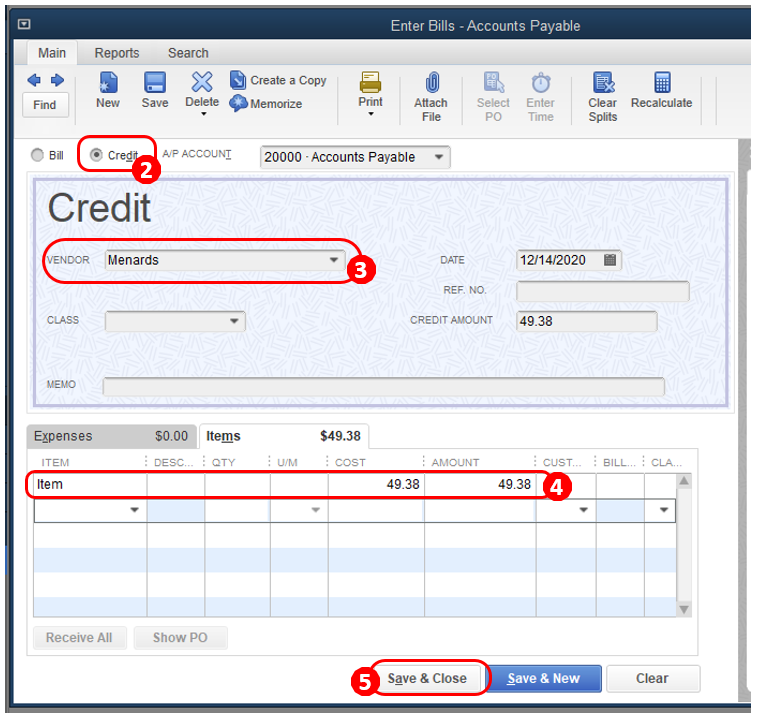Click the Delete X icon
This screenshot has width=759, height=719.
(x=202, y=81)
